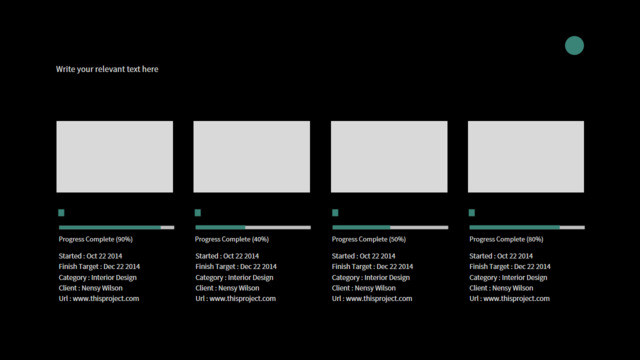The height and width of the screenshot is (360, 640).
Task: Click 'Finish Target : Dec 22 2014' fourth column
Action: point(510,267)
